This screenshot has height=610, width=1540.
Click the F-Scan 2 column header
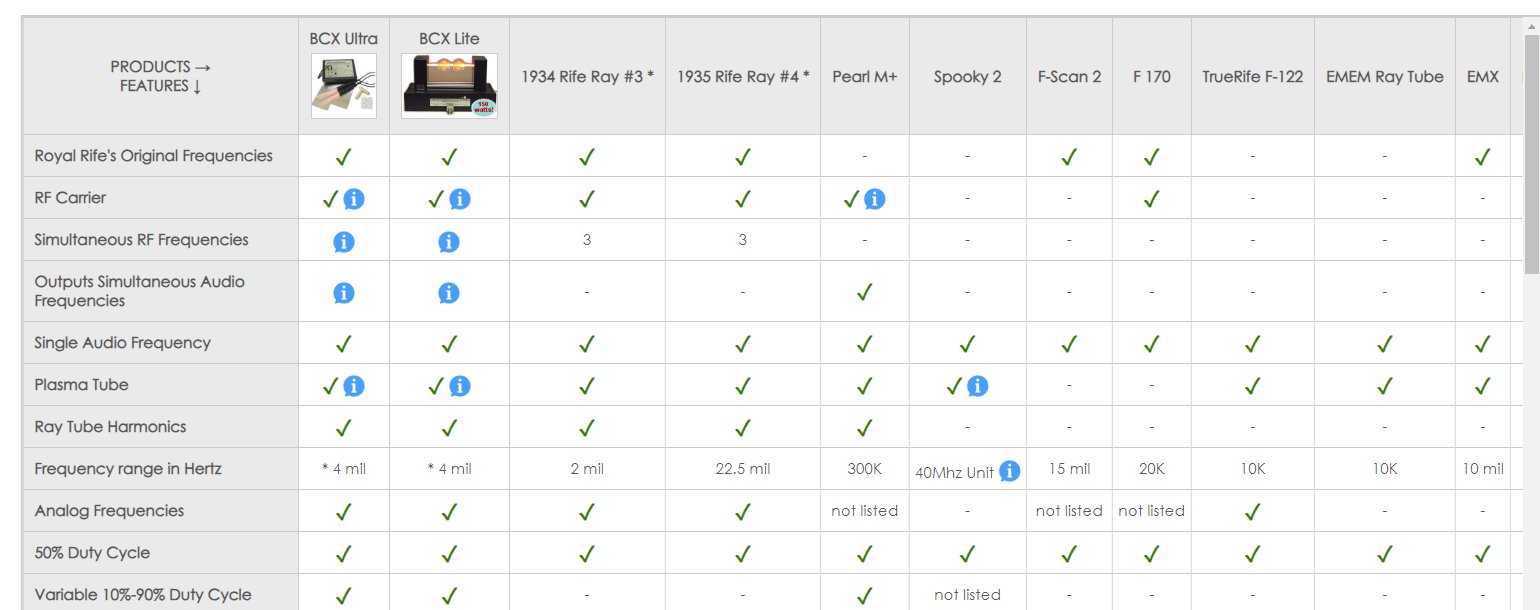pyautogui.click(x=1069, y=76)
